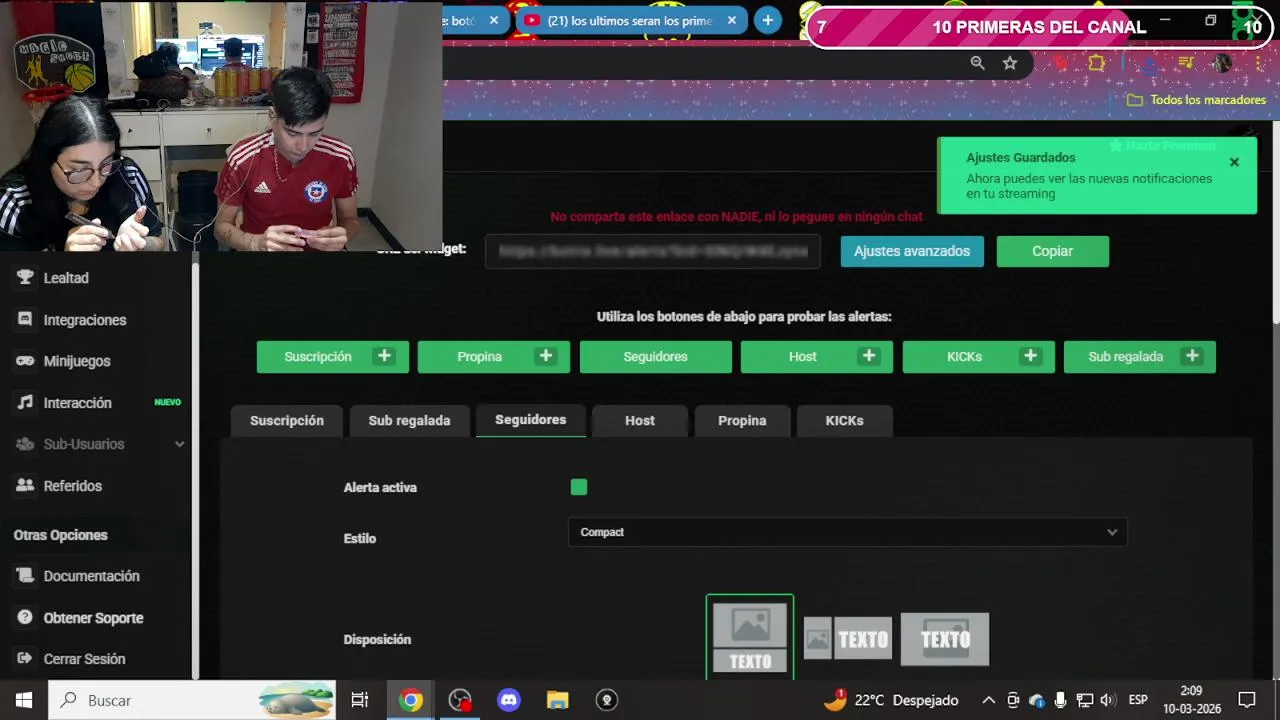Screen dimensions: 1280x720
Task: Show hidden system tray icons
Action: (988, 700)
